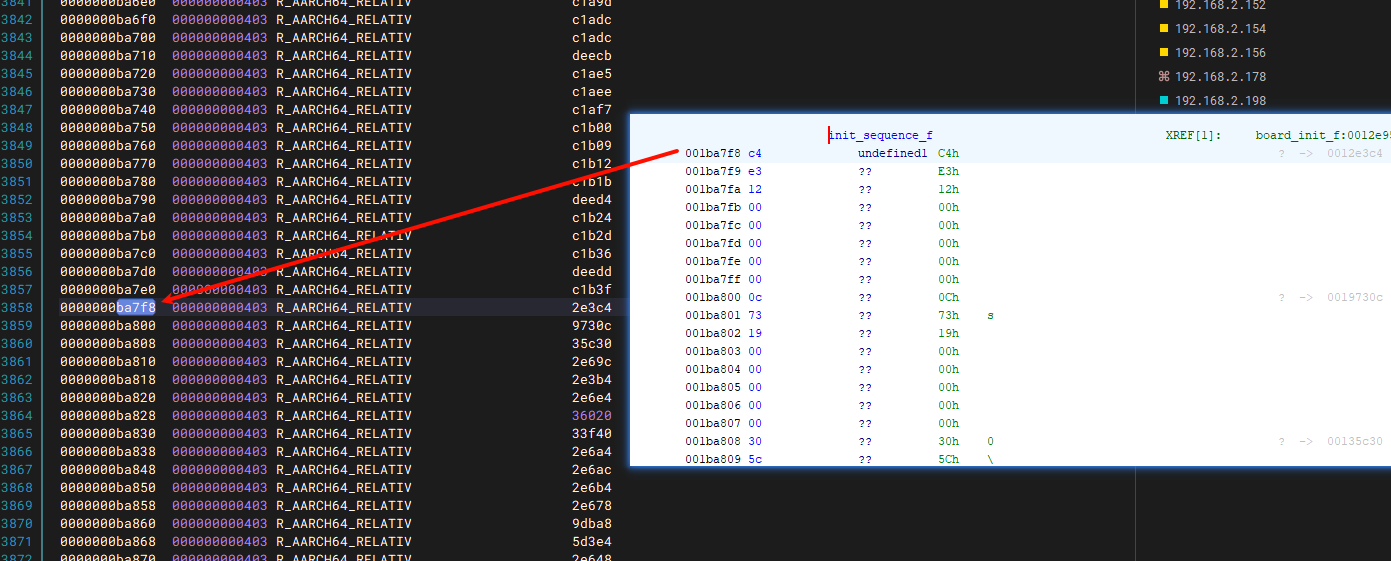
Task: Follow the pointer reference to 00135c30
Action: point(1355,442)
